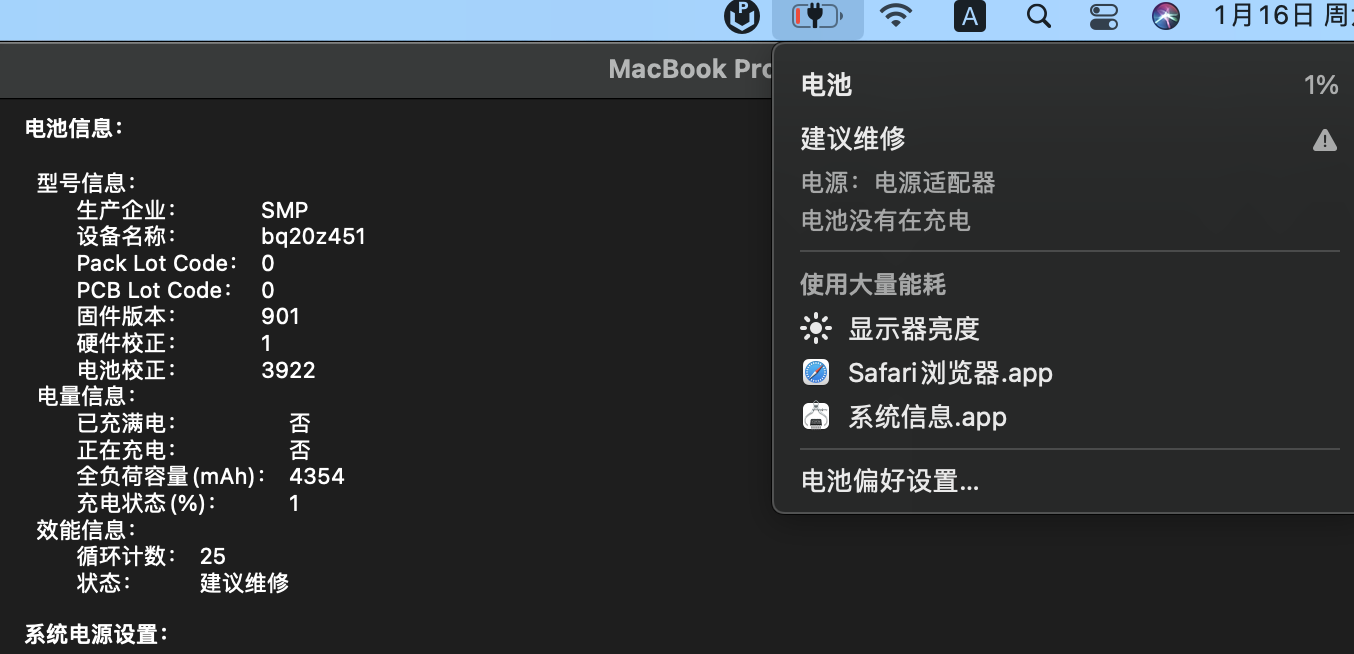Click the warning triangle beside 建议维修
Viewport: 1354px width, 654px height.
coord(1324,140)
